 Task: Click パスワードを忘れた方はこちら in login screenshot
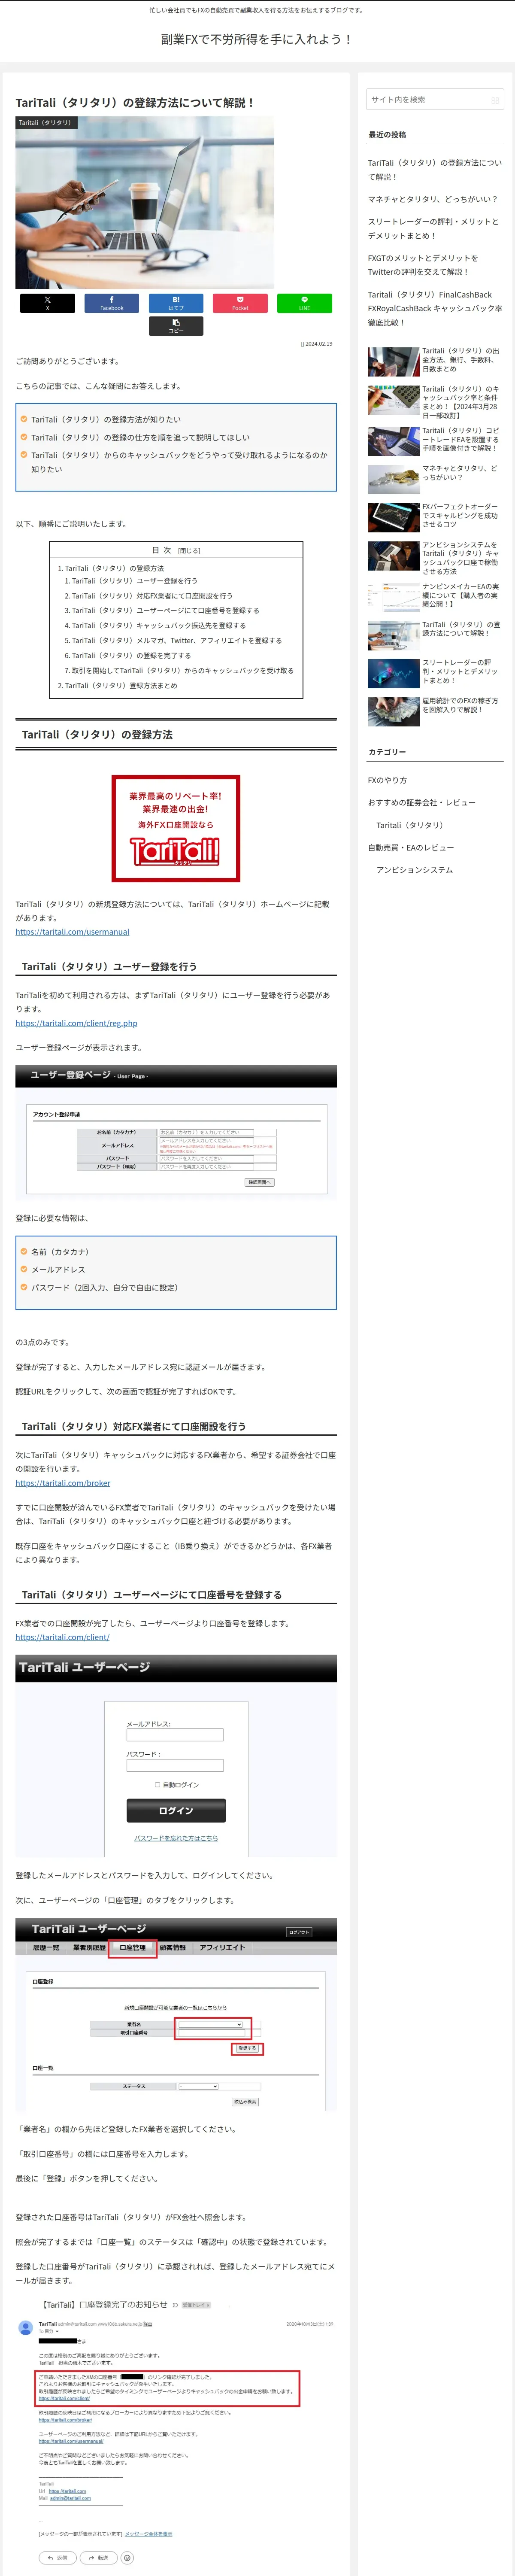tap(176, 1838)
